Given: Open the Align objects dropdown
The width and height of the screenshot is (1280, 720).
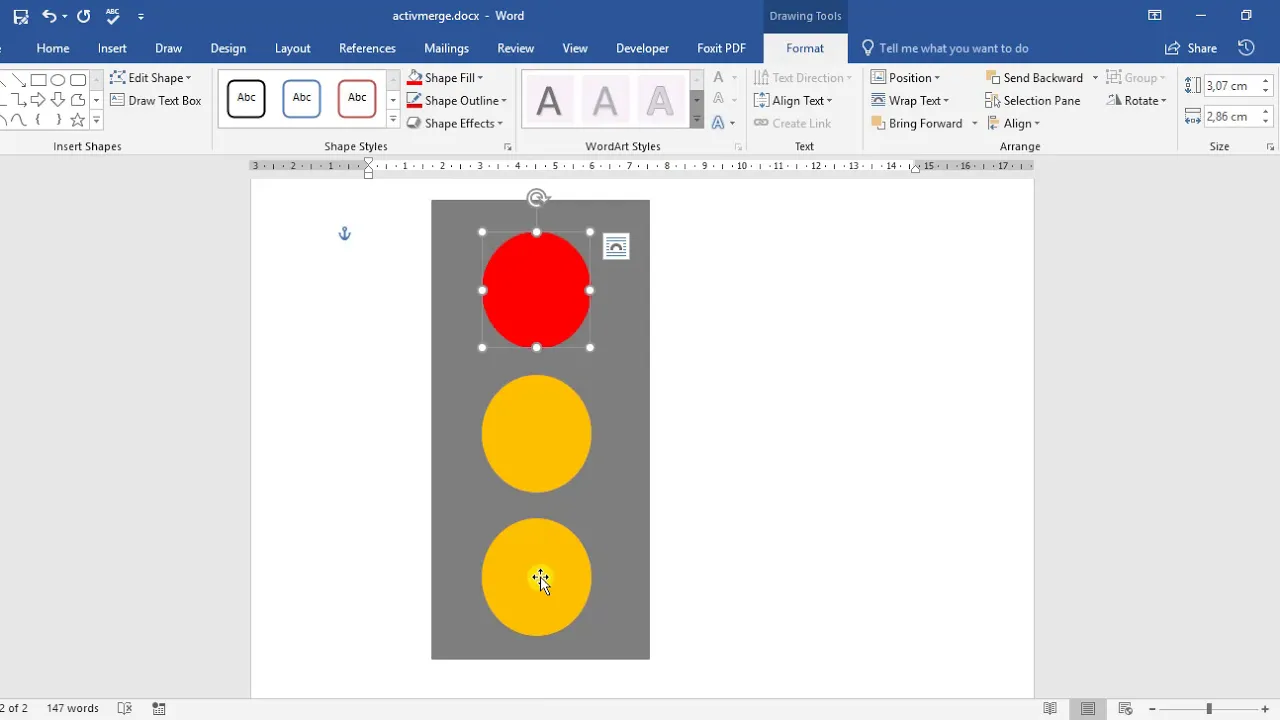Looking at the screenshot, I should point(1013,123).
